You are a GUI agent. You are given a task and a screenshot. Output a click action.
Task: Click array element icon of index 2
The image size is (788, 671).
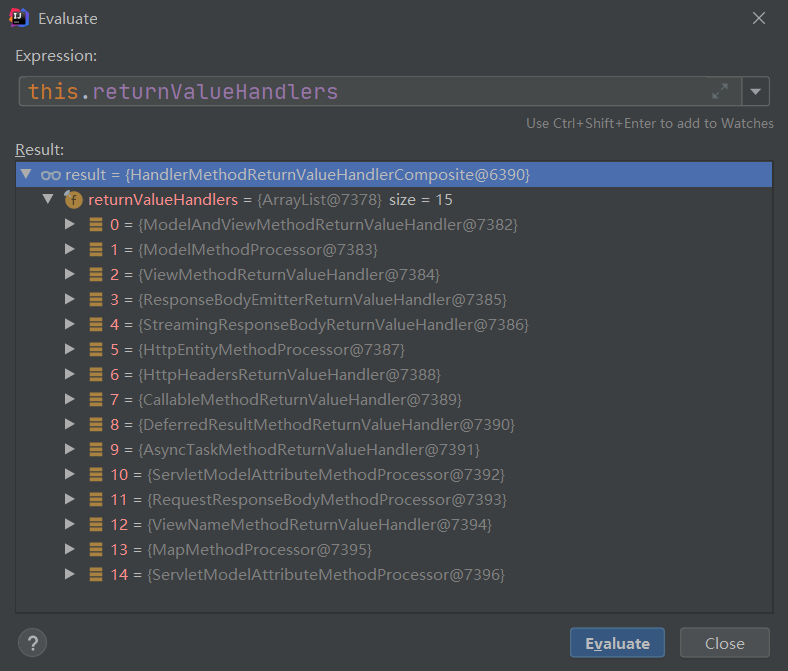coord(96,274)
